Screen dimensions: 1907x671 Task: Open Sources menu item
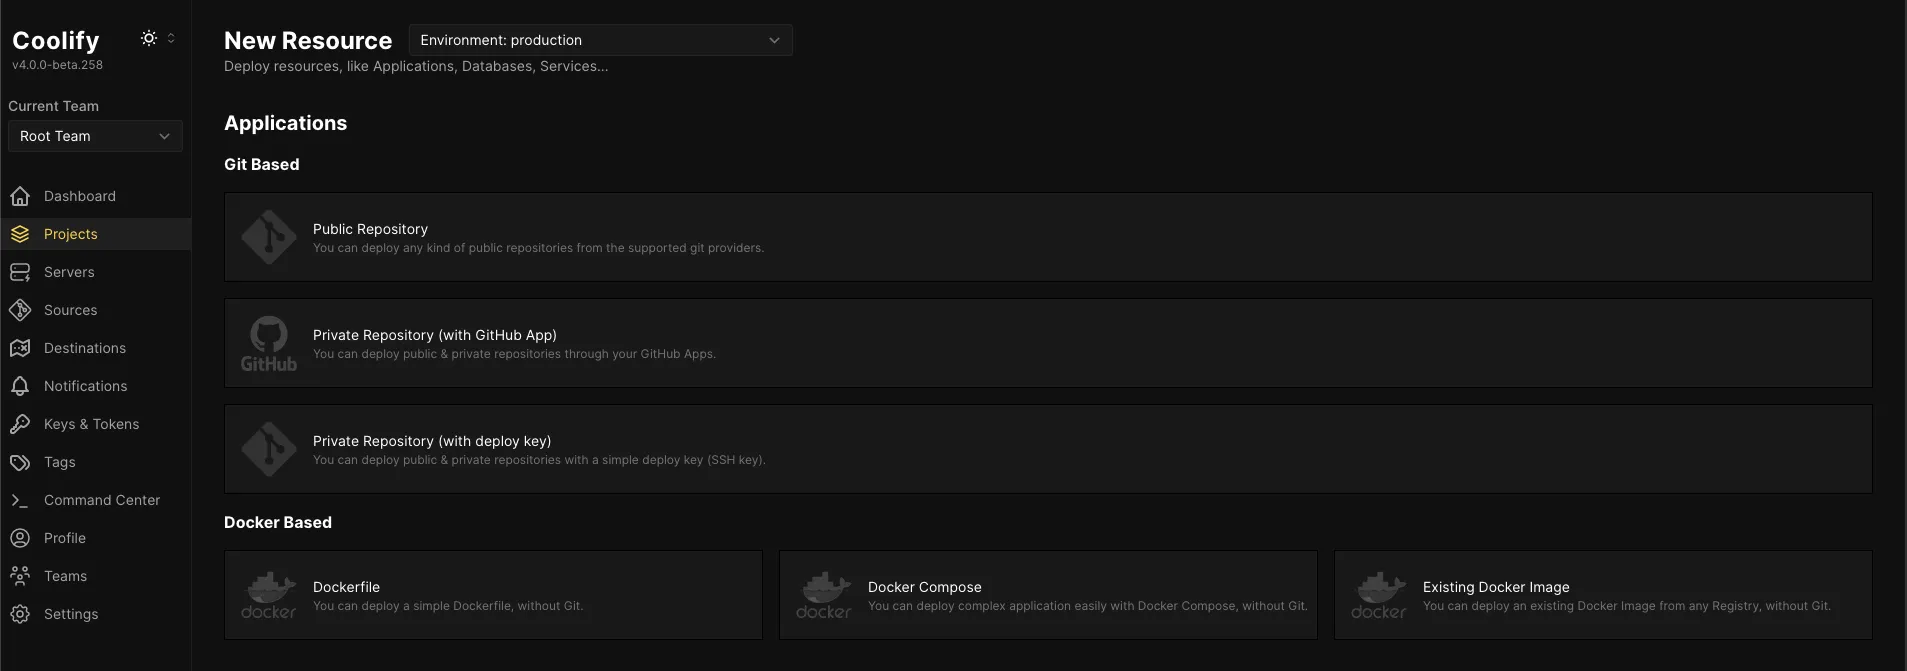pyautogui.click(x=96, y=310)
